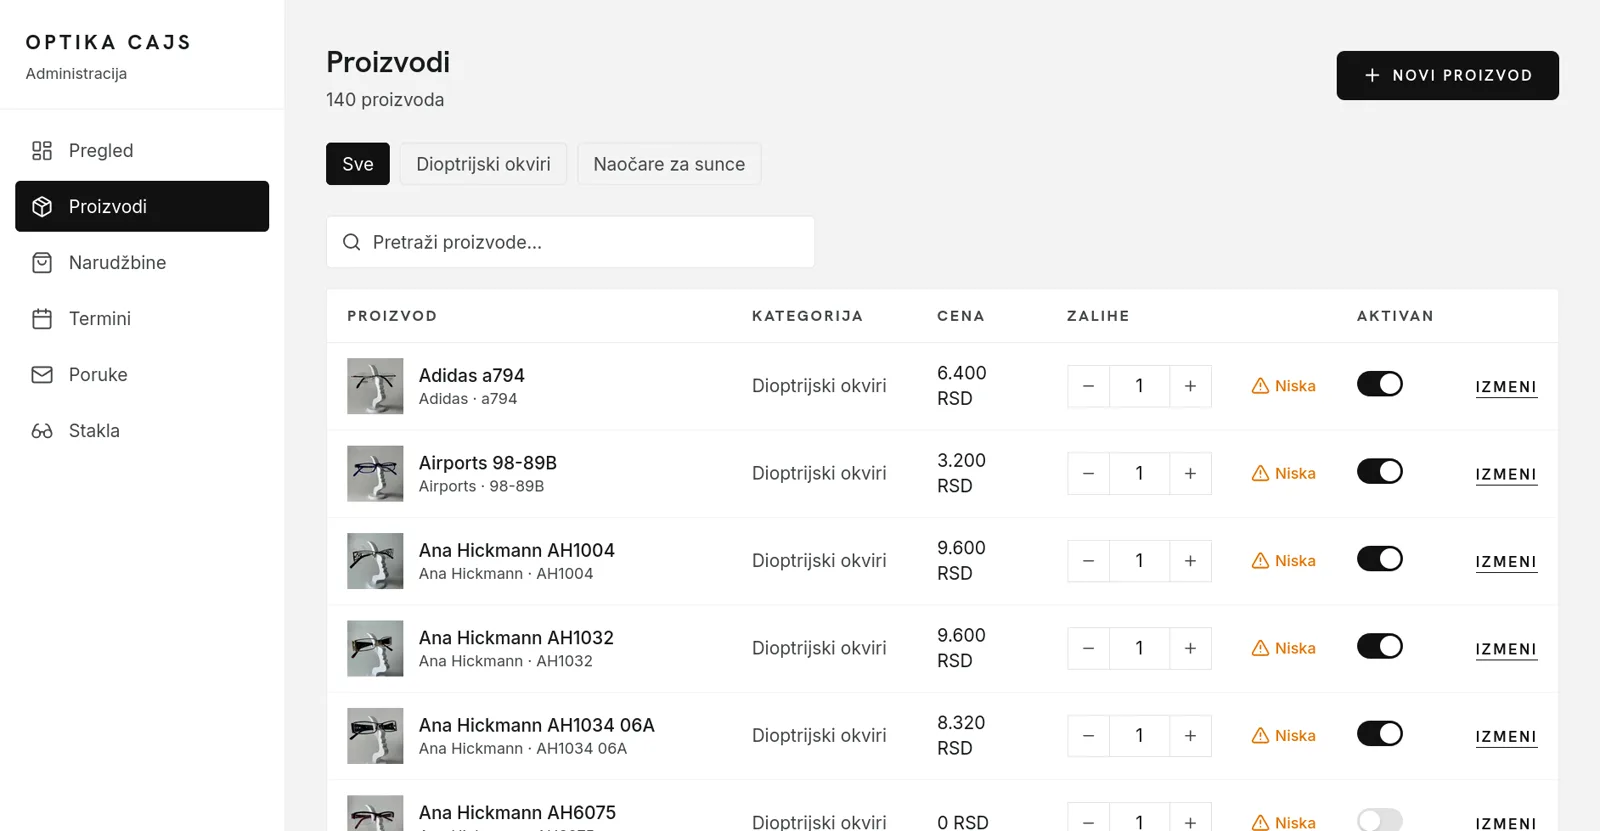Open Stakla lenses section
The height and width of the screenshot is (831, 1600).
[142, 431]
